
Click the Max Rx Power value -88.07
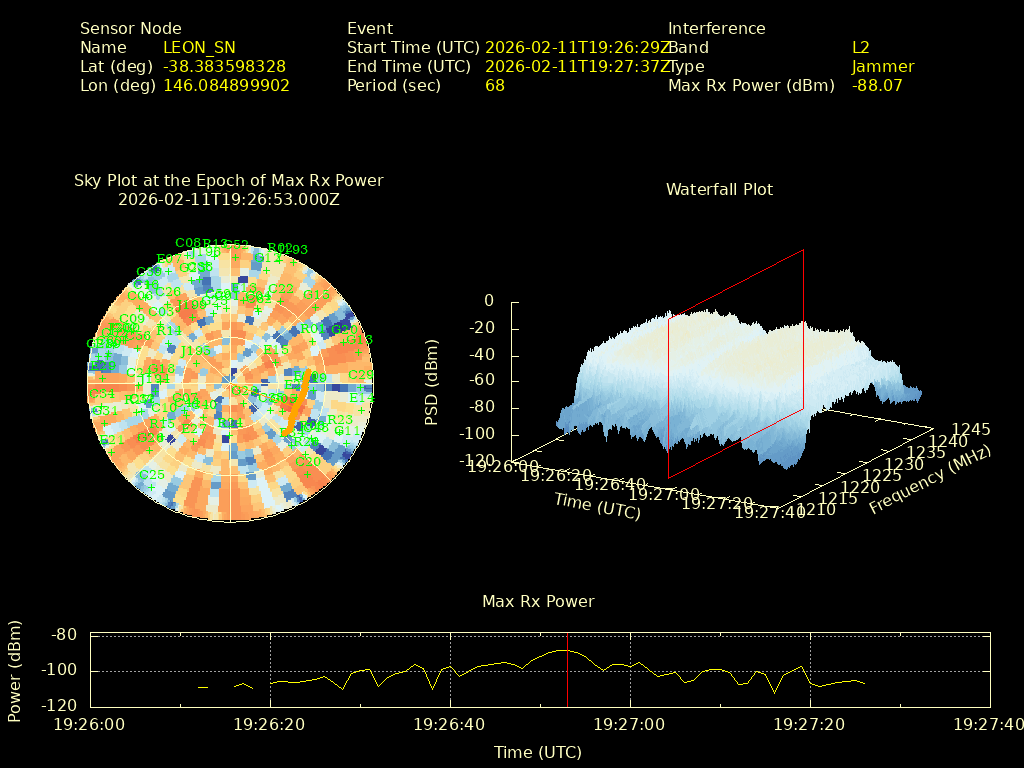[x=876, y=86]
